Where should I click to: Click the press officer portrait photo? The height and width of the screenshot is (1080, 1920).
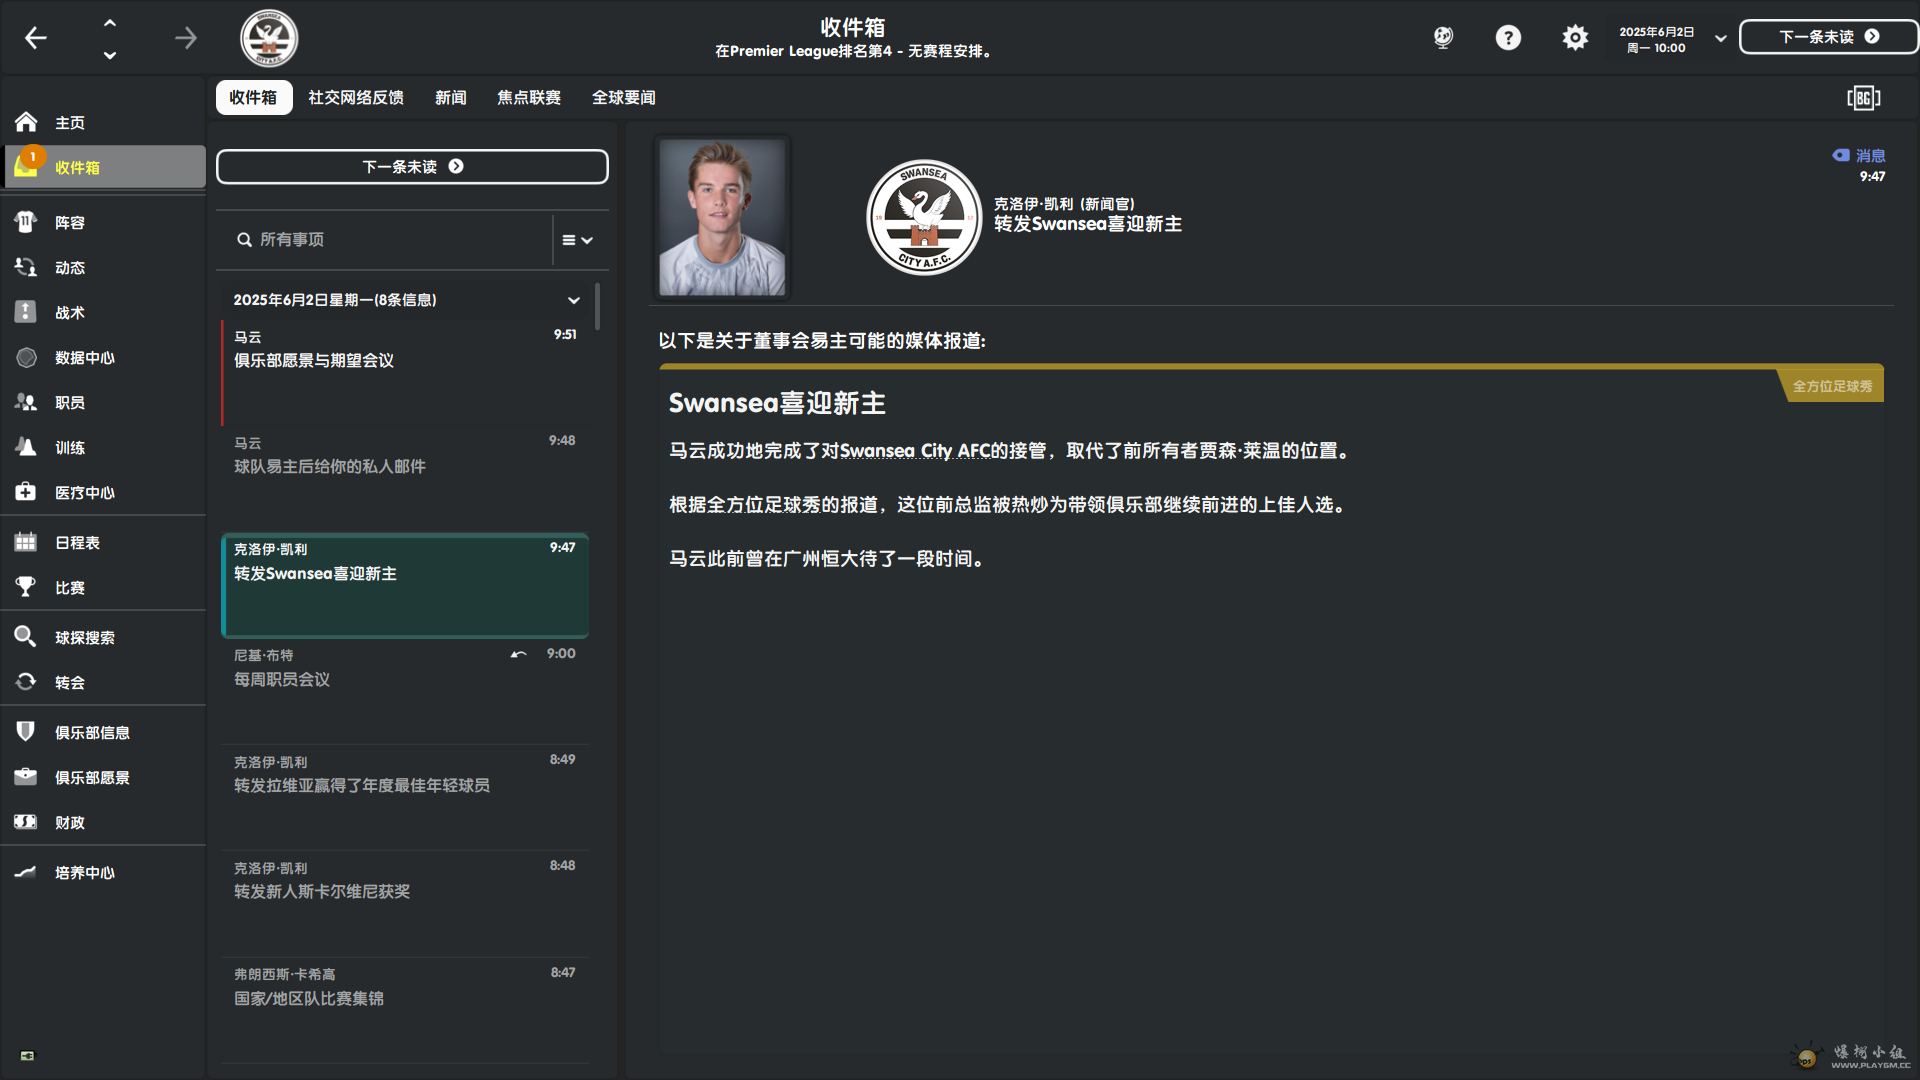point(722,217)
